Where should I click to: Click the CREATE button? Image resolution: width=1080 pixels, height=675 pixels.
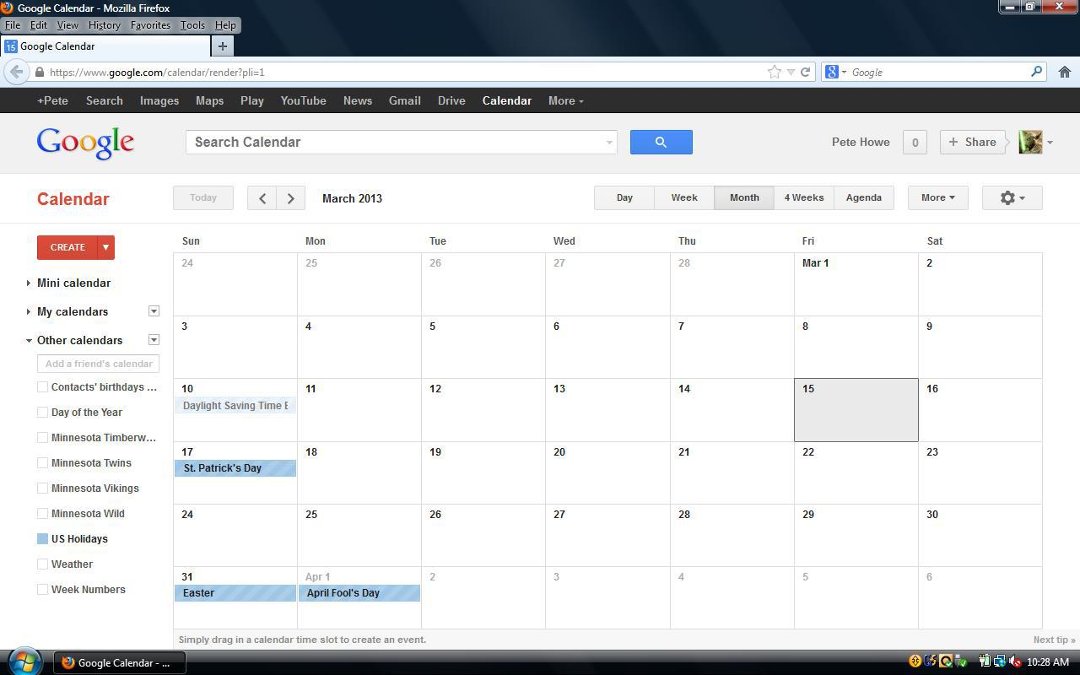click(68, 247)
